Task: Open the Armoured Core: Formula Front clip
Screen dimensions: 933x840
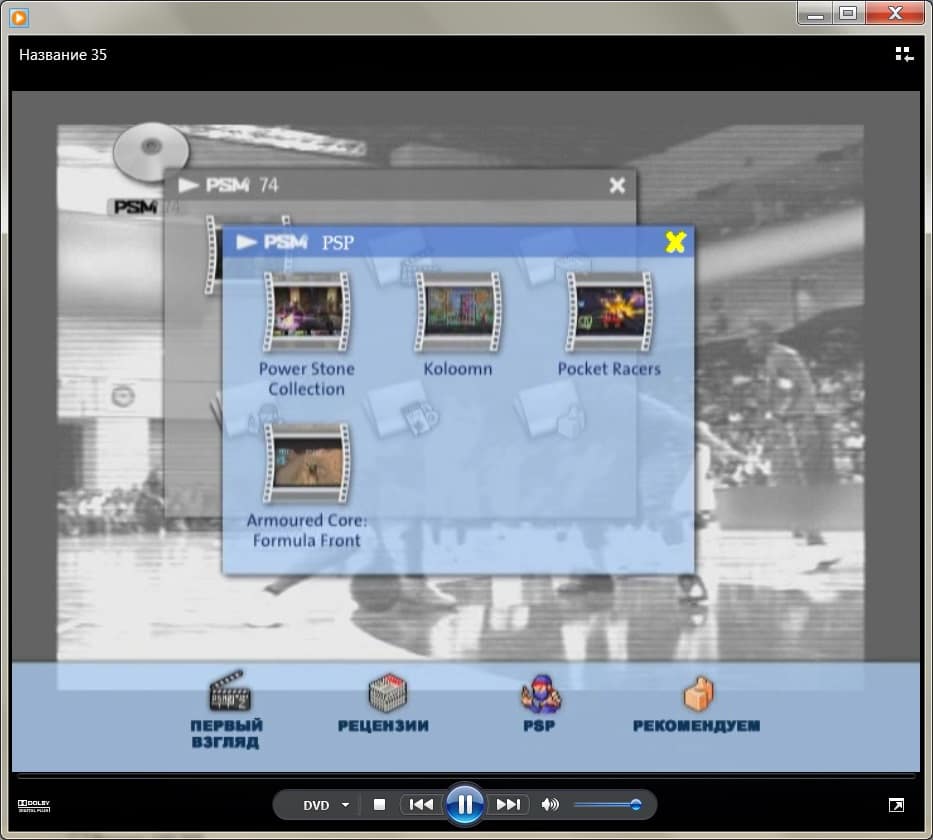Action: coord(306,463)
